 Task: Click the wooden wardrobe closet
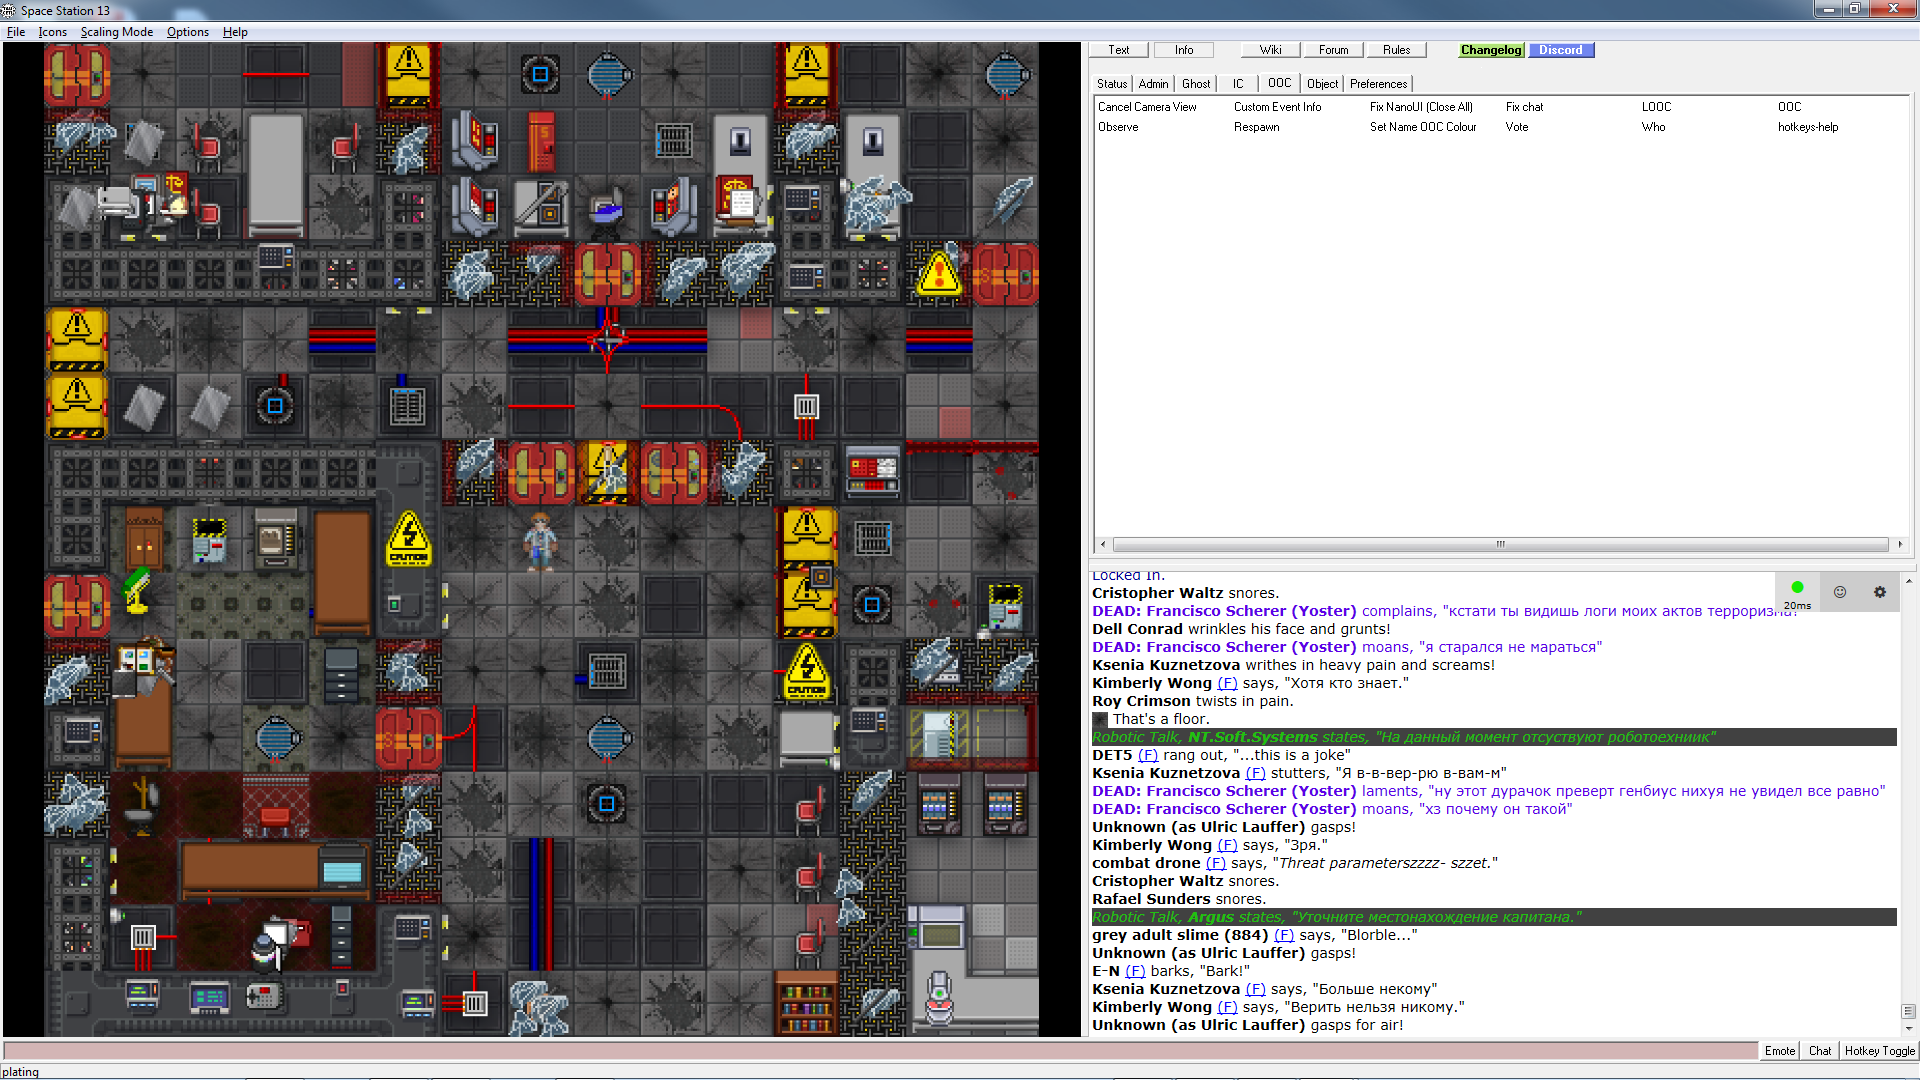tap(144, 539)
